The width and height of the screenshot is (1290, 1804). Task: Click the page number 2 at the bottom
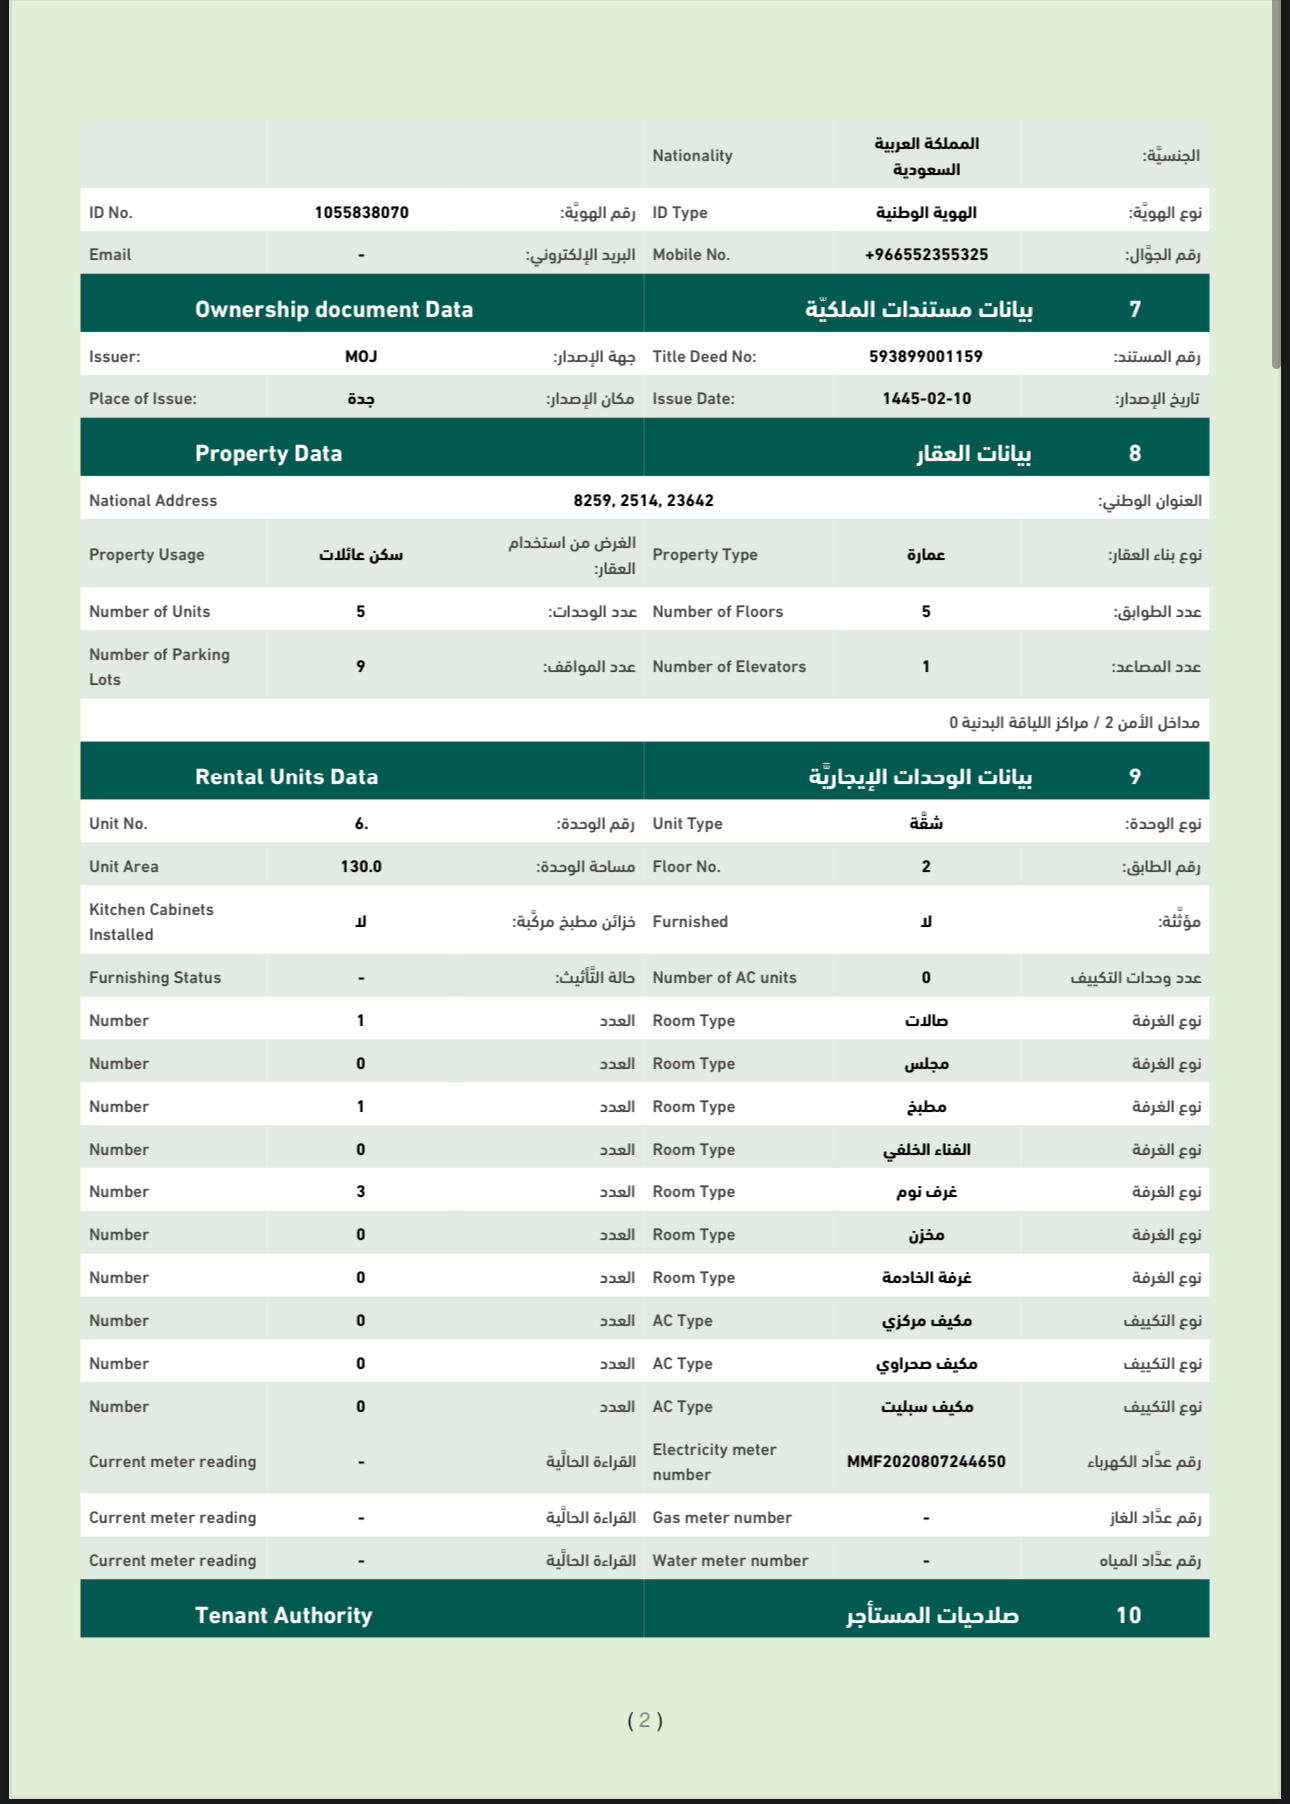tap(645, 1720)
